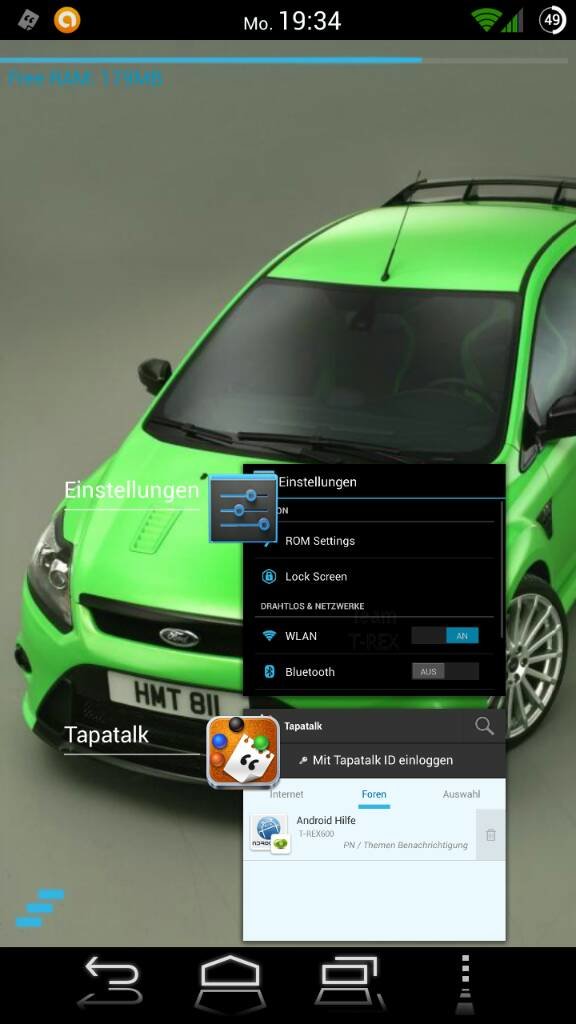
Task: Tap the blue stacked bars icon
Action: (40, 908)
